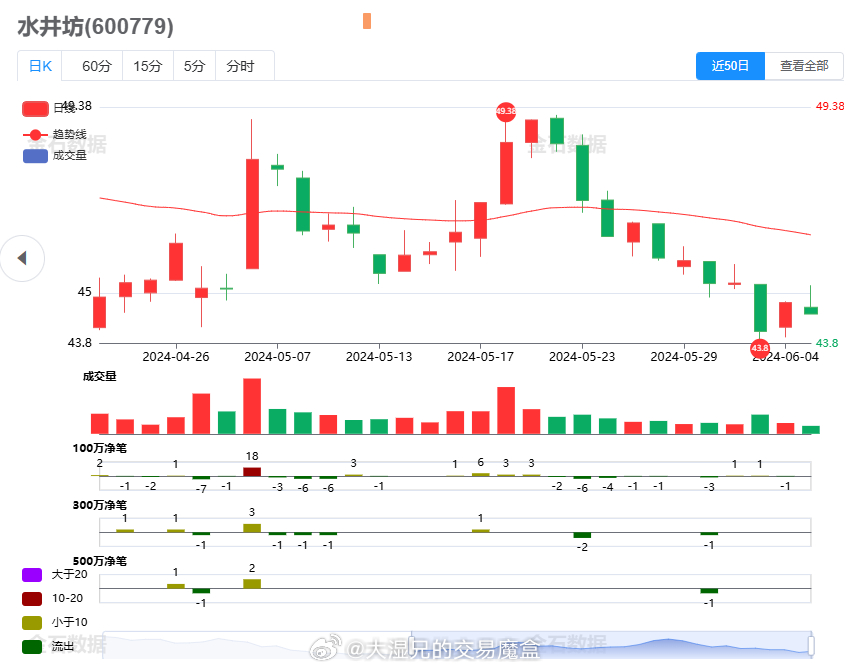Image resolution: width=854 pixels, height=669 pixels.
Task: Click the tall red candle on 2024-05-07's left
Action: (252, 214)
